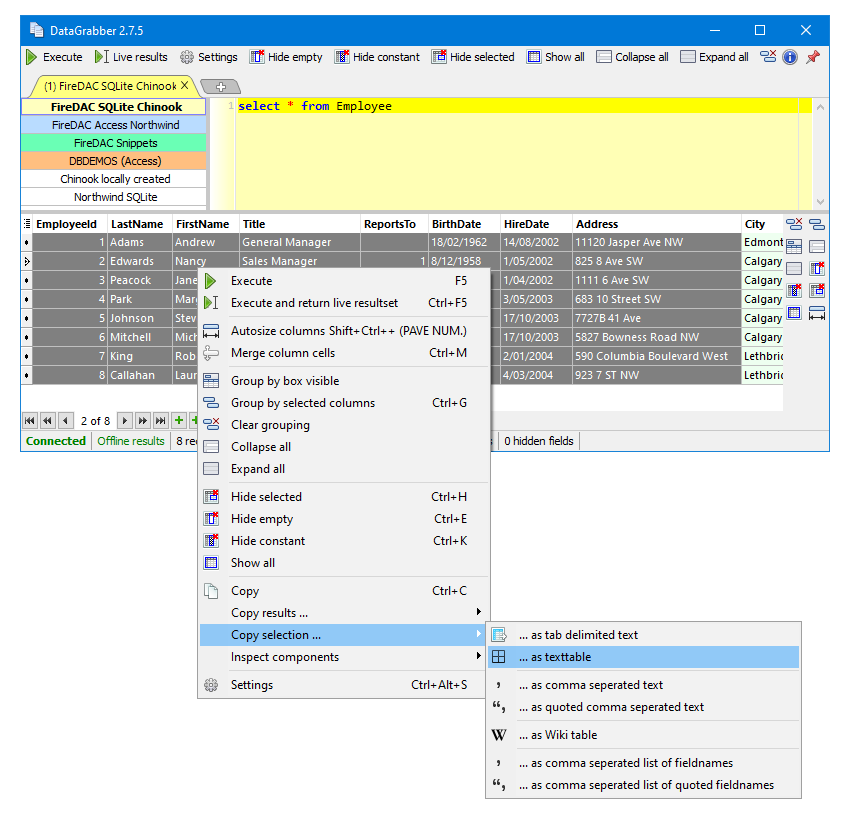Click the group by box icon in side panel
Screen dimensions: 845x819
click(794, 246)
